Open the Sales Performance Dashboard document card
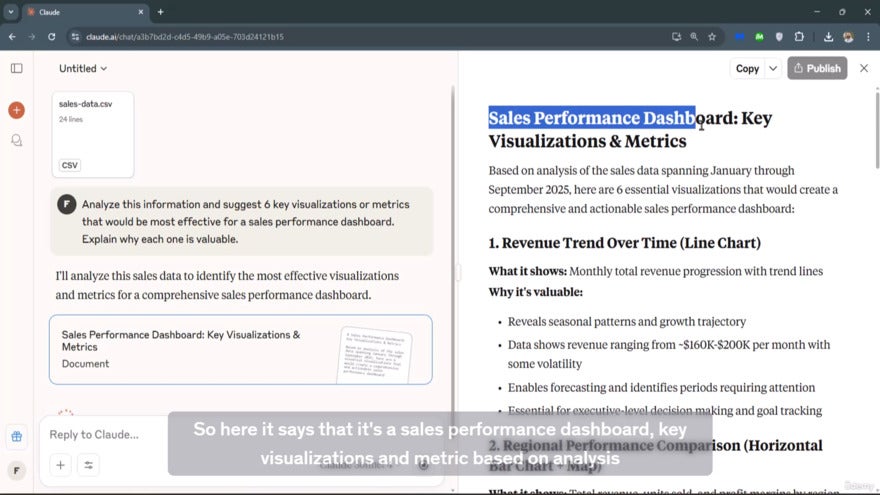880x495 pixels. pyautogui.click(x=241, y=350)
